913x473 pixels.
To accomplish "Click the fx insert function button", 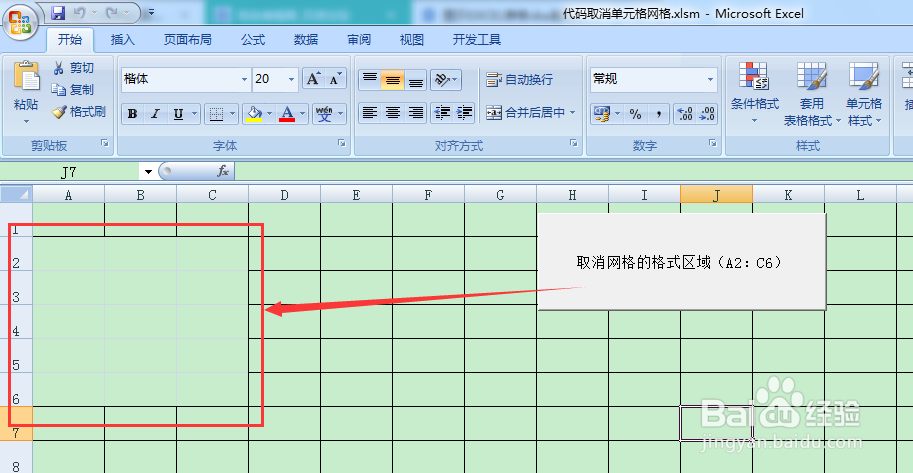I will coord(223,171).
